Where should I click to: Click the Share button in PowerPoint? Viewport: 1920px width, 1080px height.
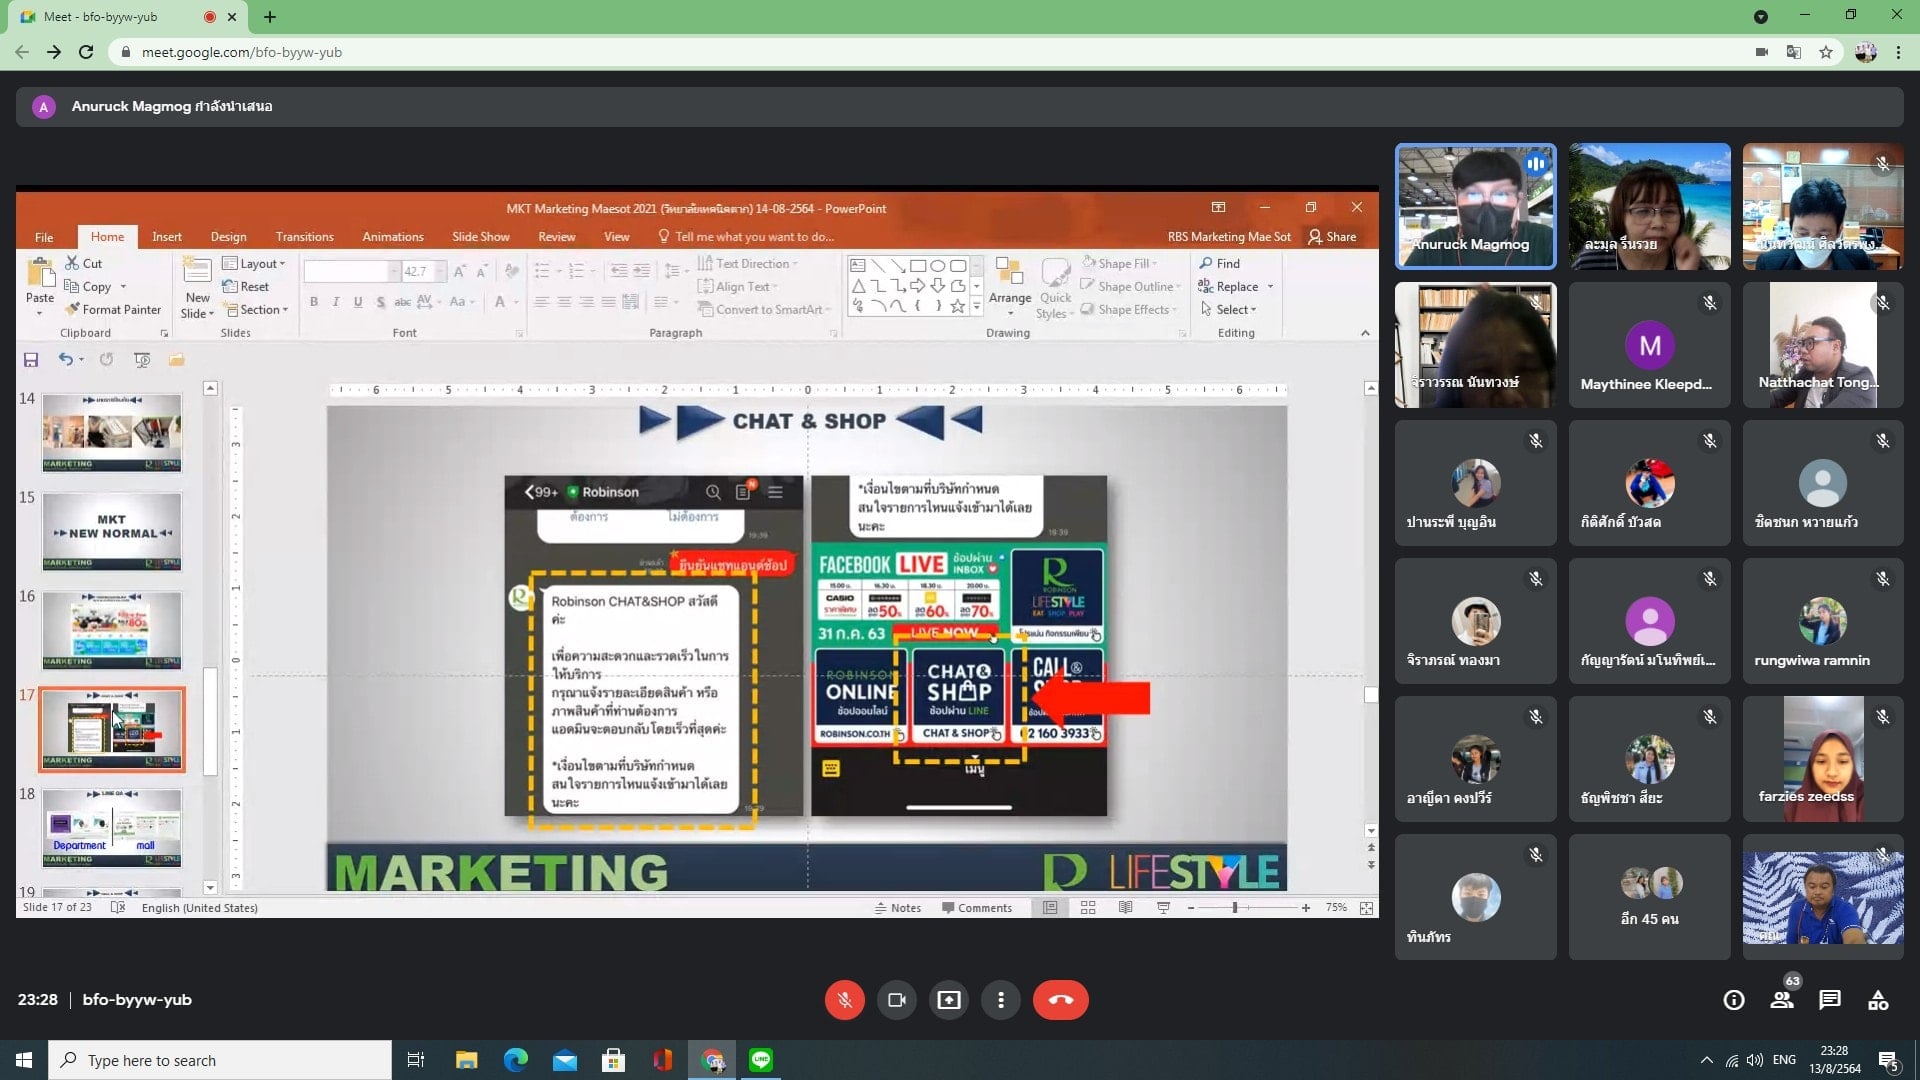click(x=1332, y=237)
